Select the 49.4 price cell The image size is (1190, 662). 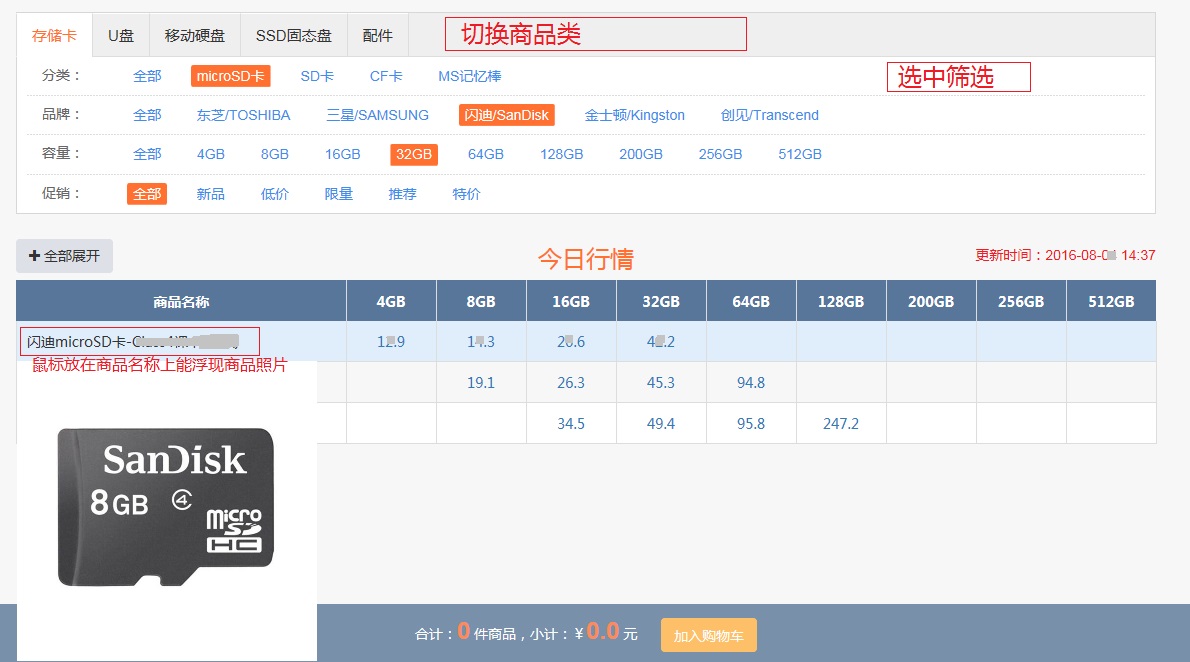[x=661, y=424]
